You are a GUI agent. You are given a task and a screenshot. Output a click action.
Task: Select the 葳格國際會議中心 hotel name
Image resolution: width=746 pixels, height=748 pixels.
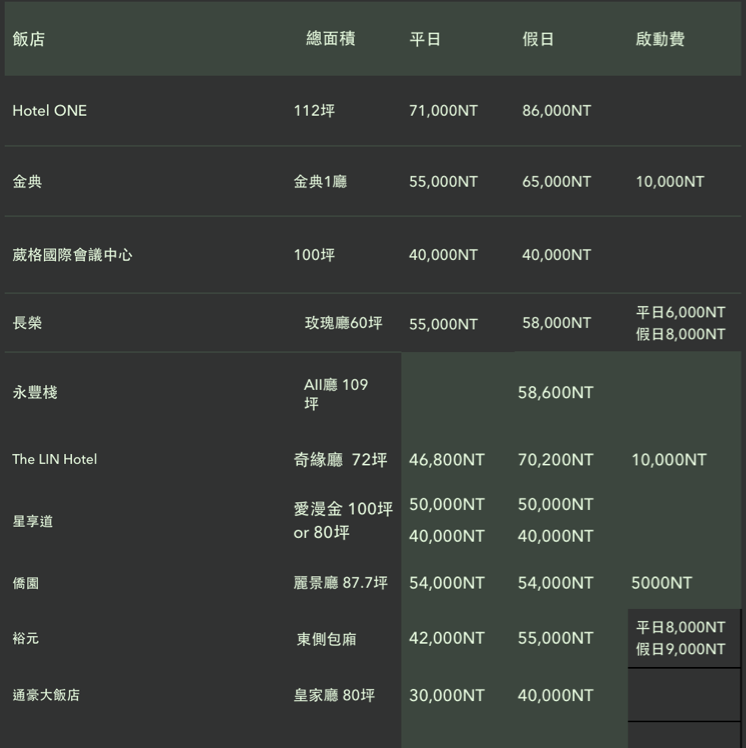coord(72,255)
